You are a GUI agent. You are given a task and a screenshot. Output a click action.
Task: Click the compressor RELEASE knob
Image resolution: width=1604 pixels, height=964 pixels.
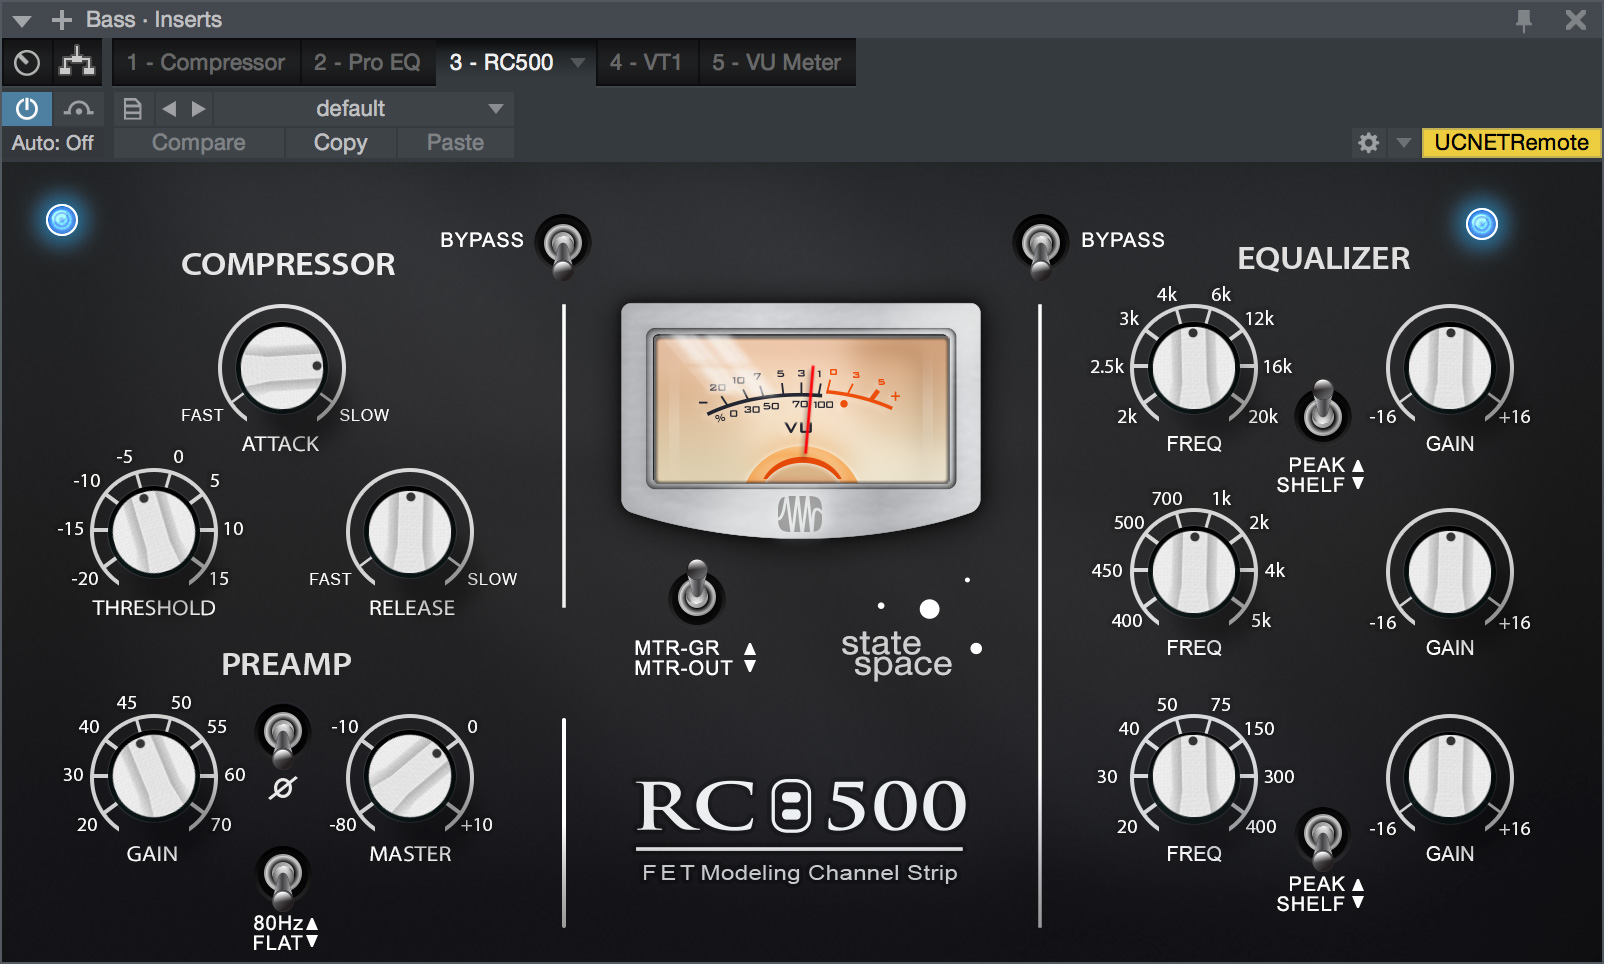pos(410,532)
